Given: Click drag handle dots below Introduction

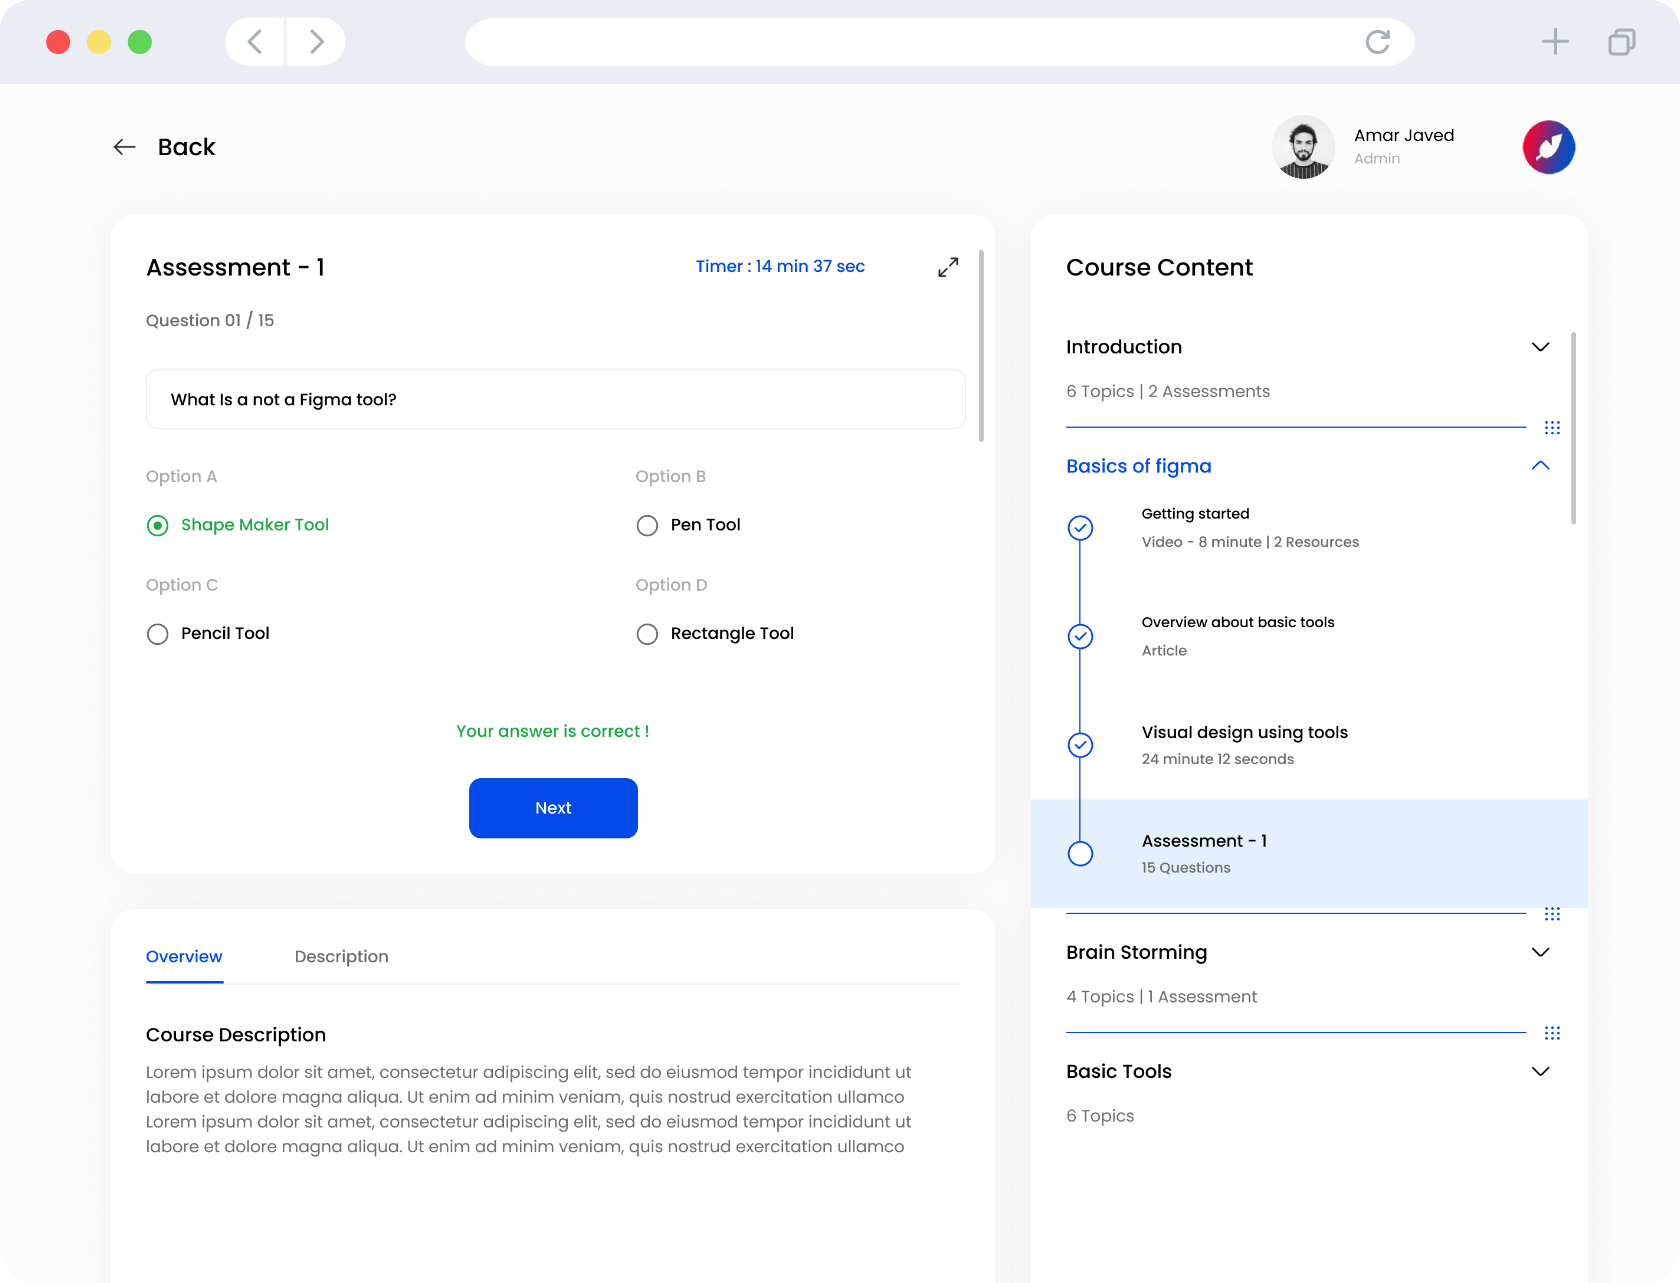Looking at the screenshot, I should 1552,428.
